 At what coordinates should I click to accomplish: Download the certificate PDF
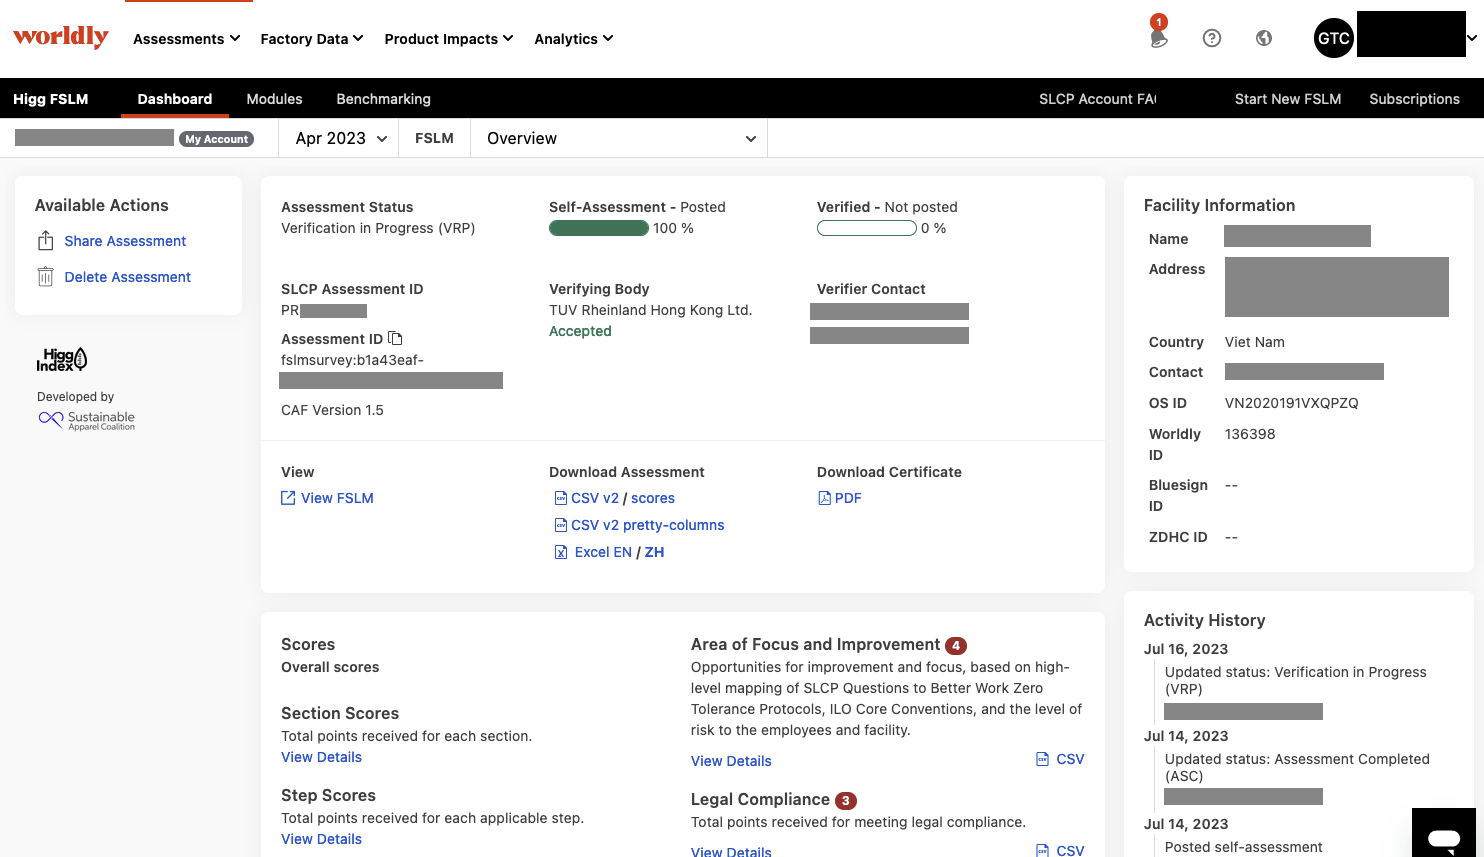tap(848, 498)
